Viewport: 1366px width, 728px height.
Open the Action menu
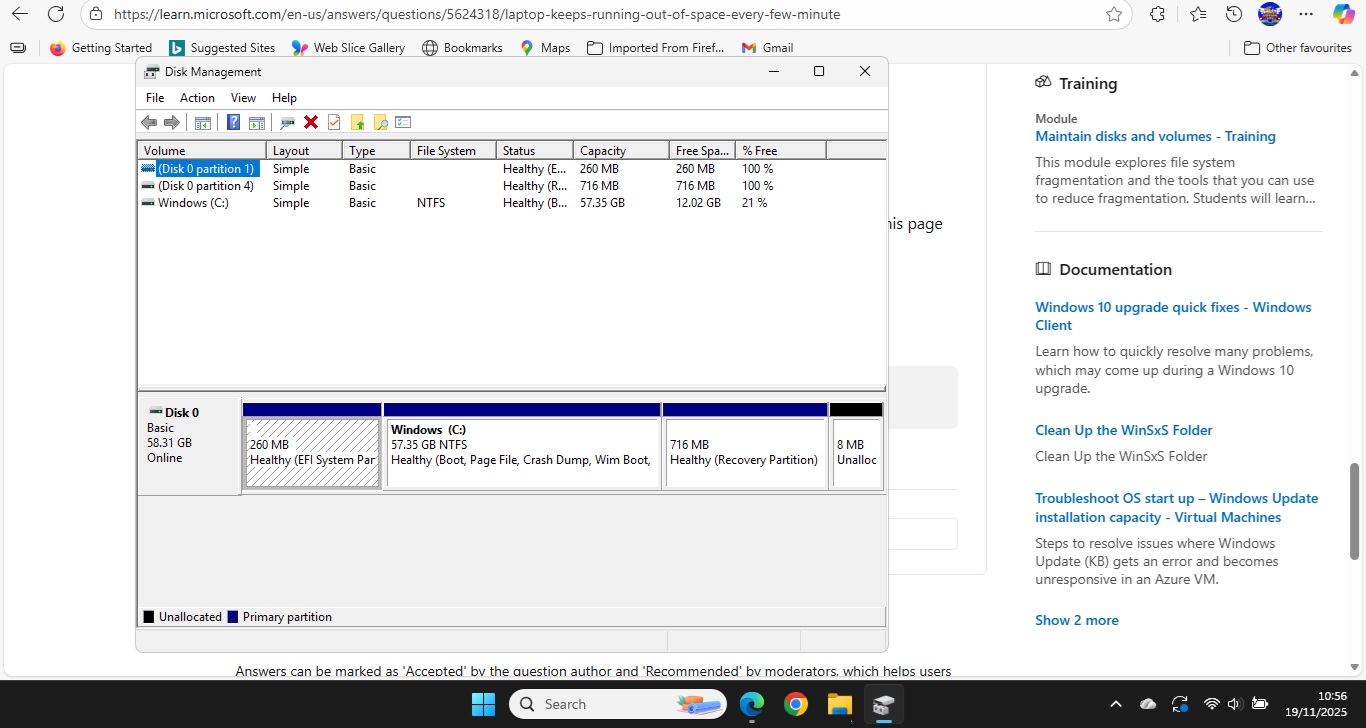point(196,97)
